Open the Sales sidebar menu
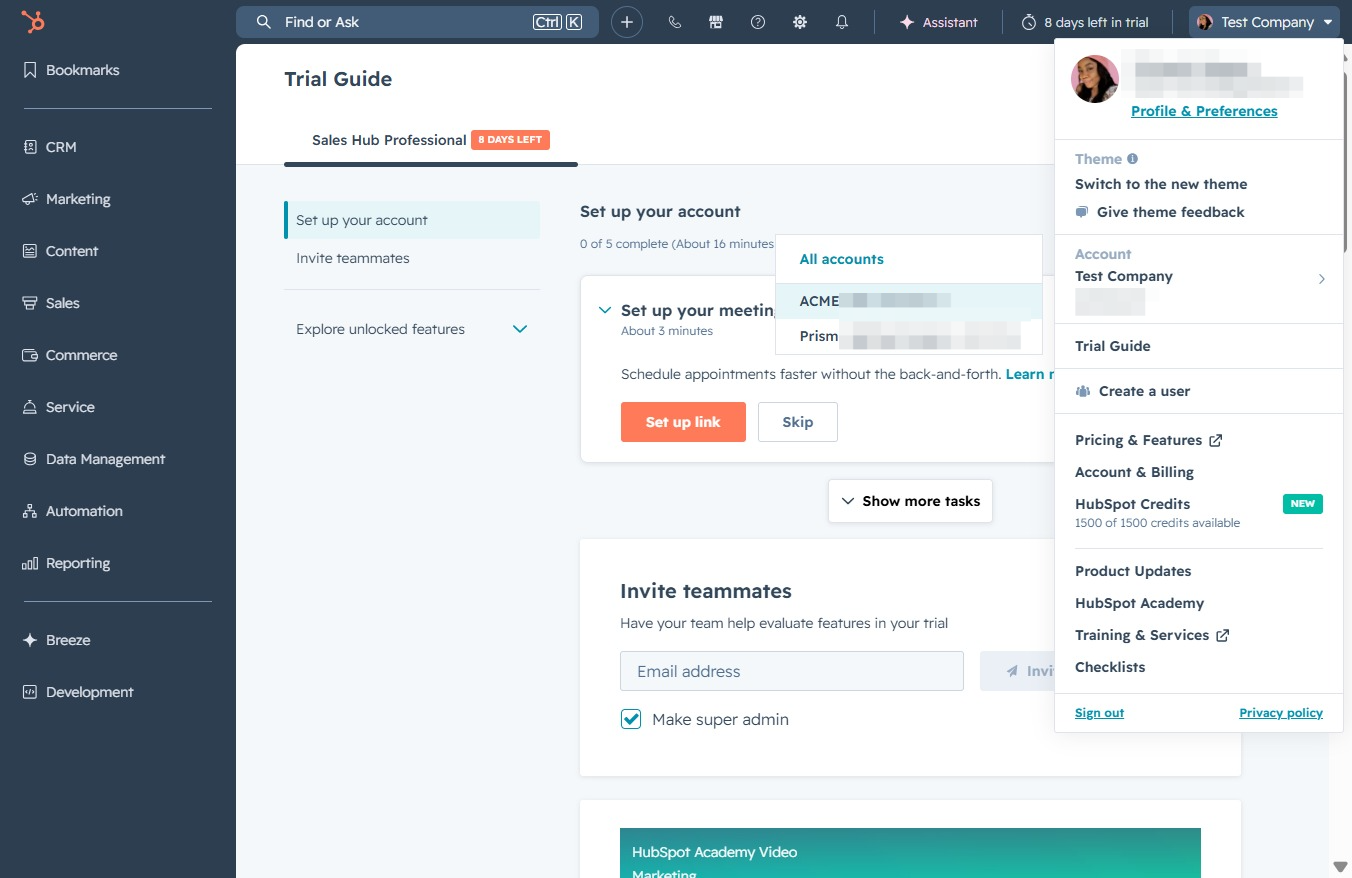Screen dimensions: 1352x878 [x=51, y=303]
